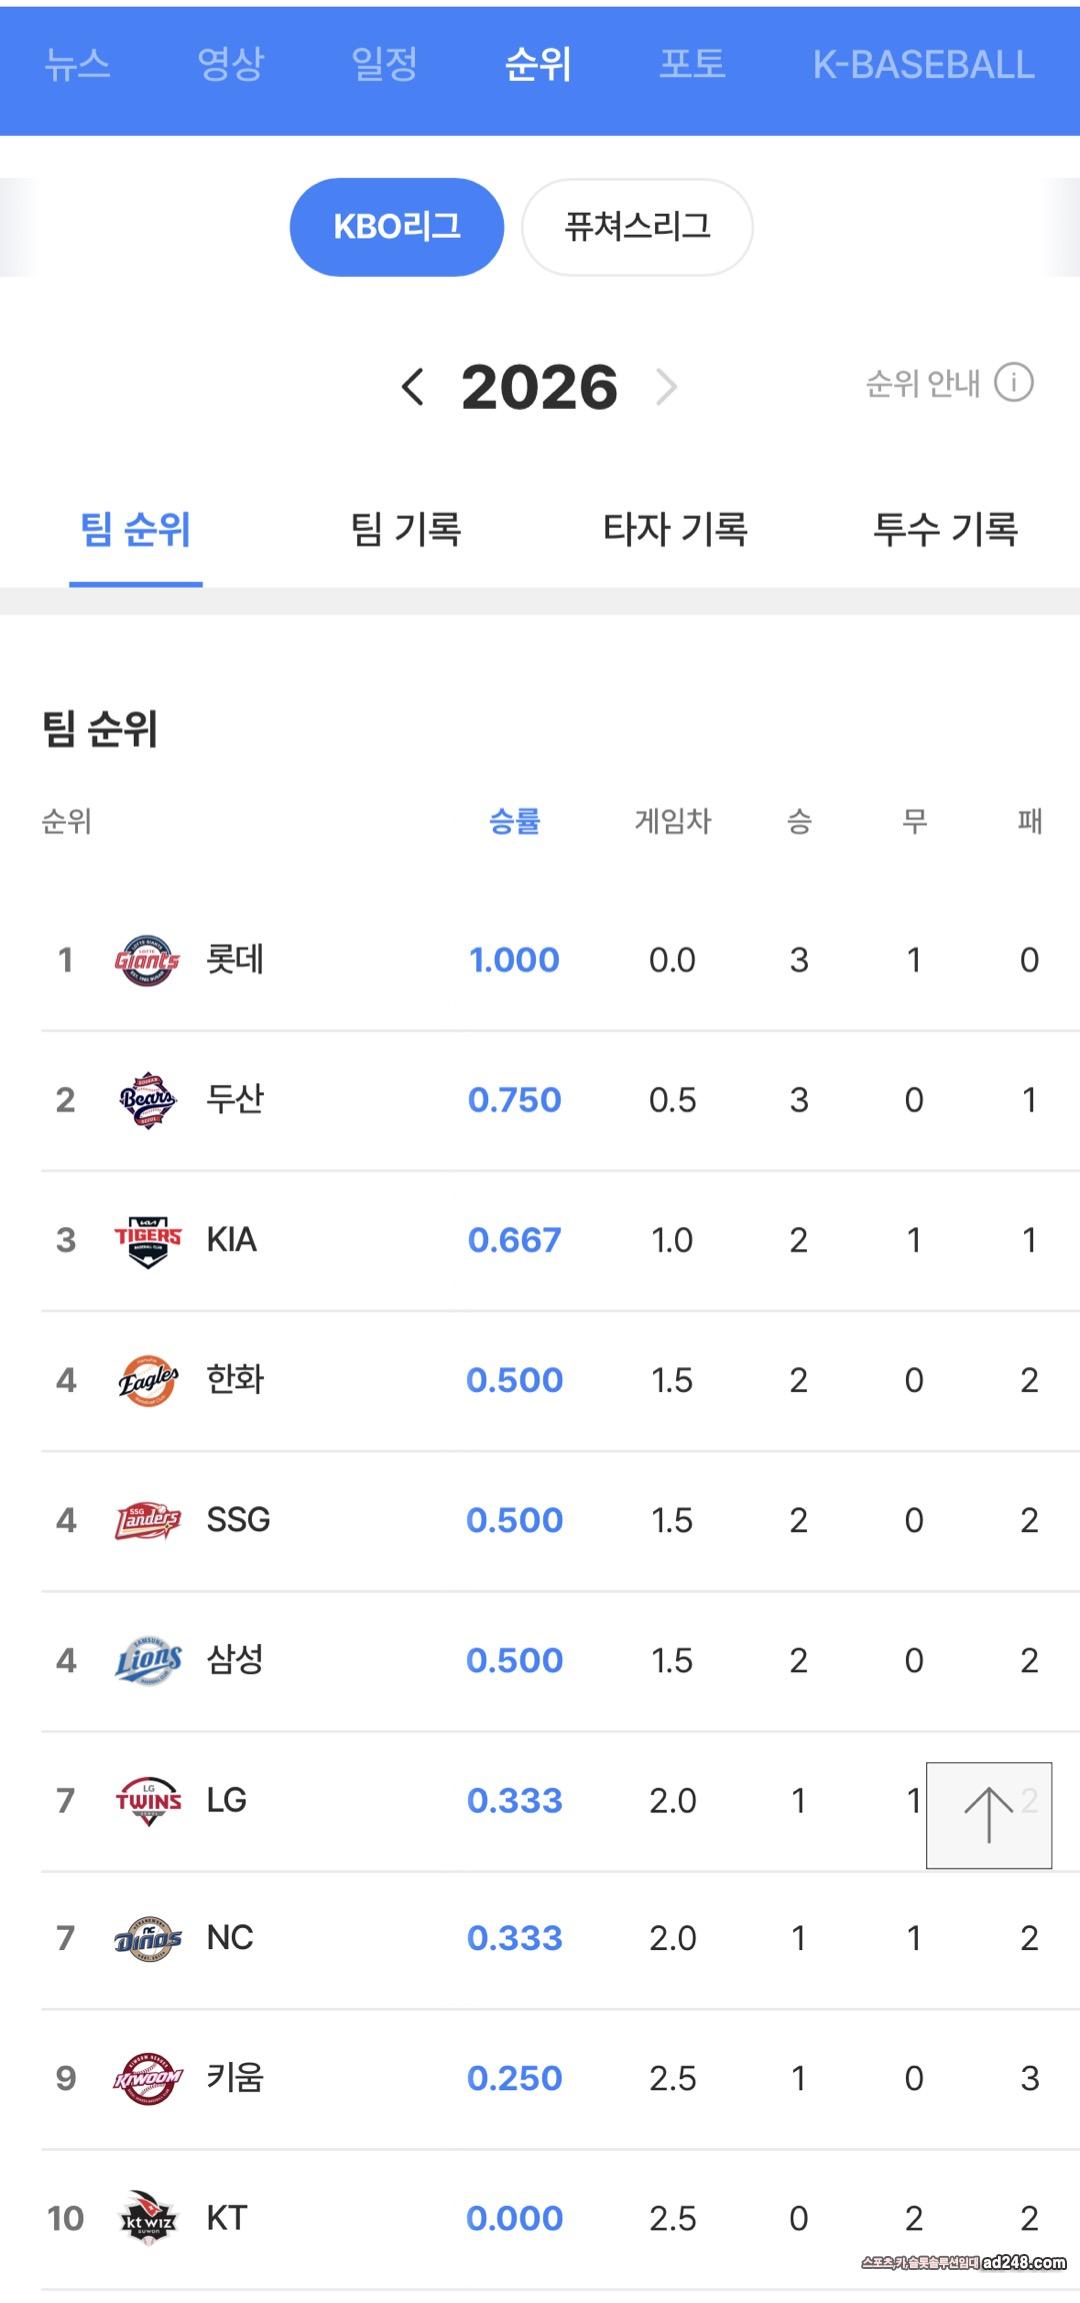Go to previous year with left chevron
Screen dimensions: 1080x2303
point(412,387)
